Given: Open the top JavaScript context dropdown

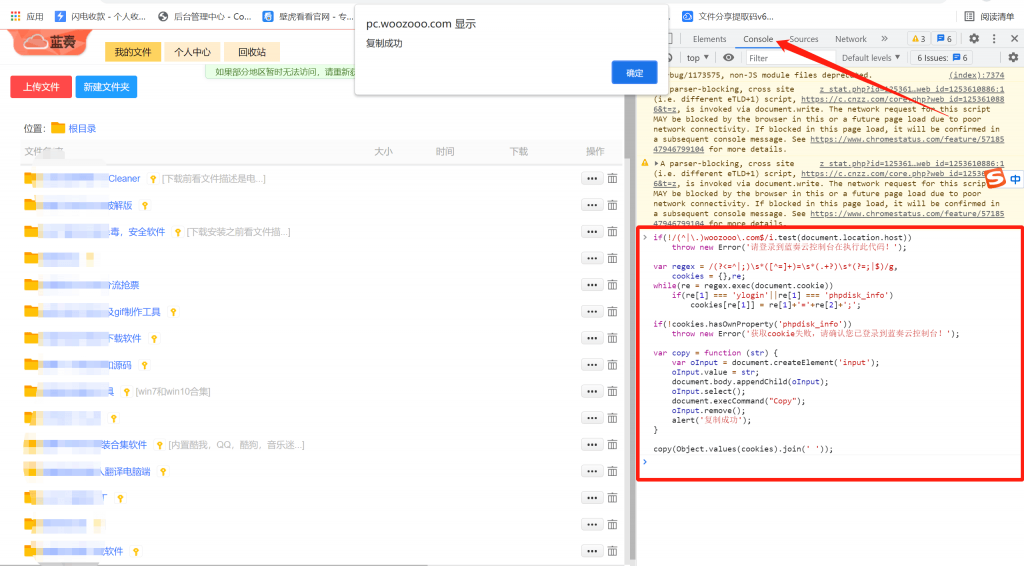Looking at the screenshot, I should 698,58.
